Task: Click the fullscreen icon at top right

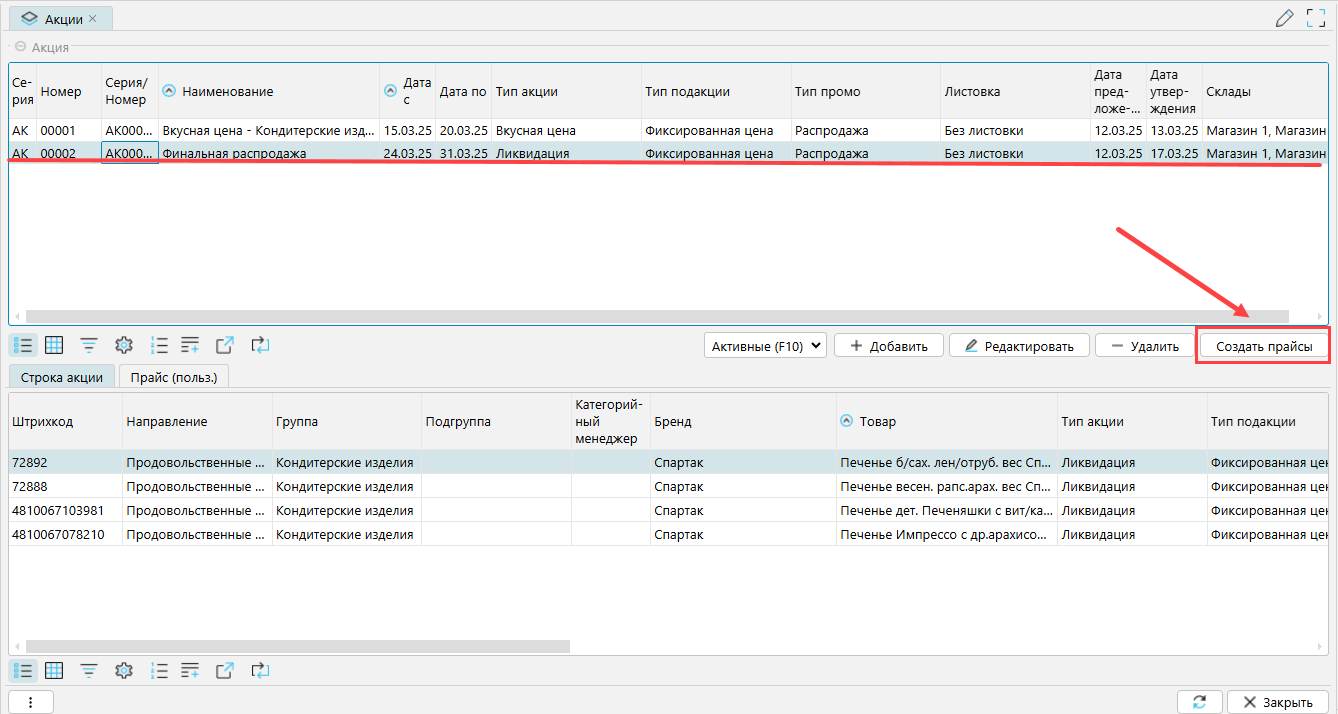Action: coord(1316,18)
